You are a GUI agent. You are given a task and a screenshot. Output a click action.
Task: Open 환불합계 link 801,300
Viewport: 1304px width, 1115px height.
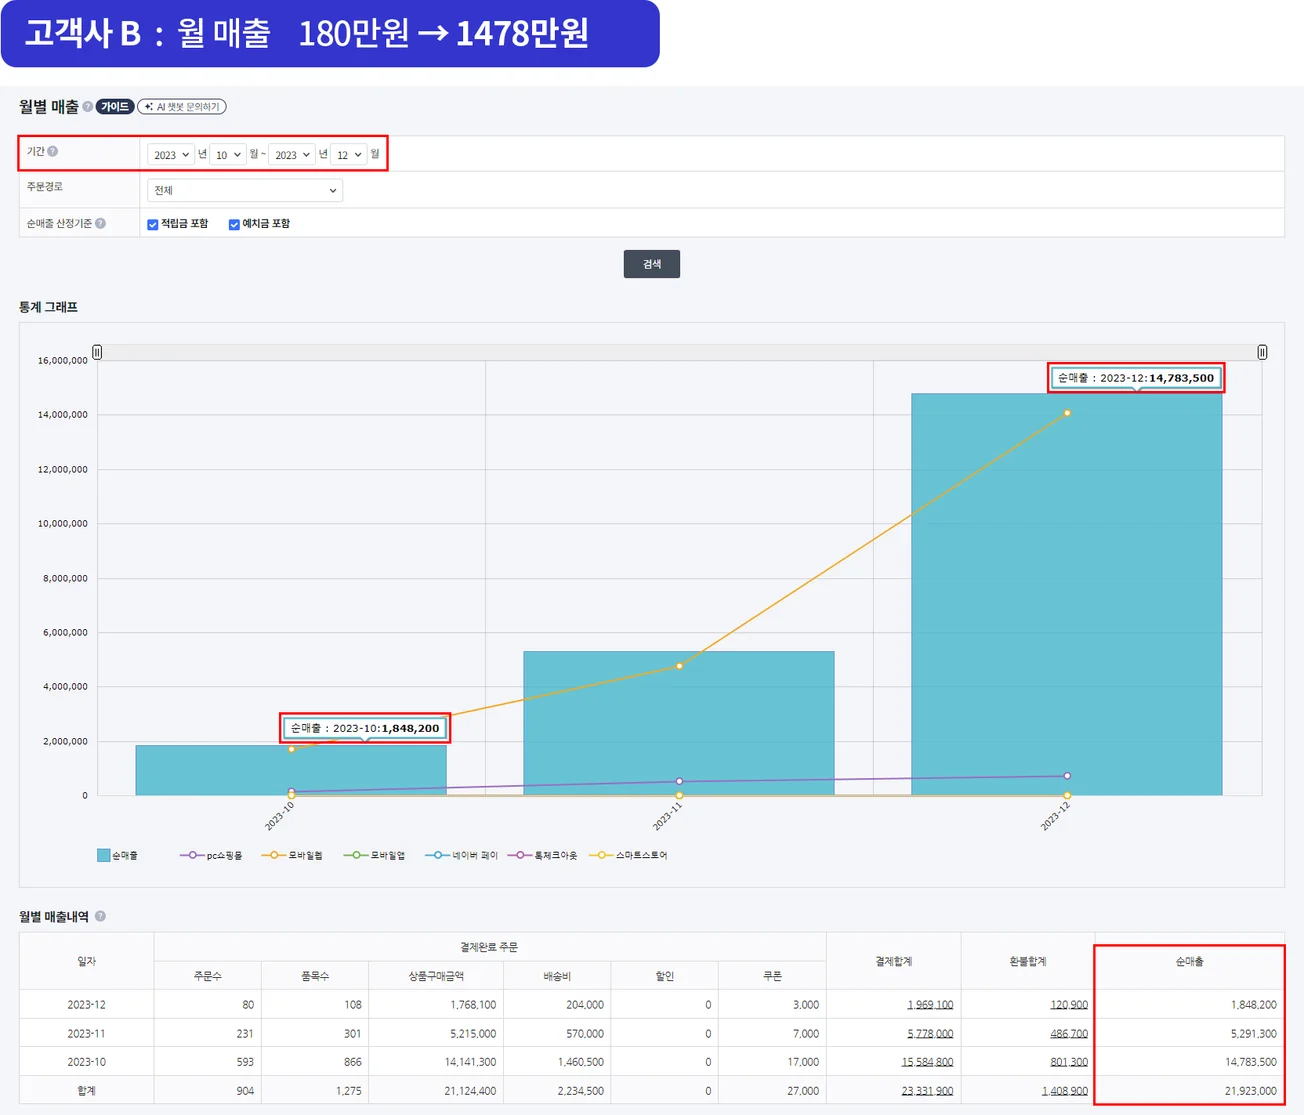1069,1062
